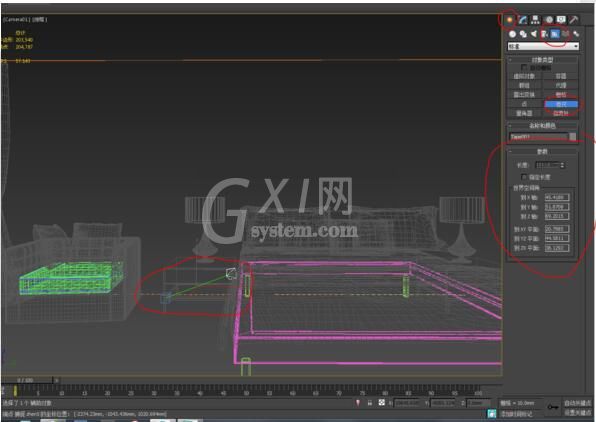Image resolution: width=596 pixels, height=422 pixels.
Task: Click the highlighted 卷尺 tape button
Action: click(561, 104)
